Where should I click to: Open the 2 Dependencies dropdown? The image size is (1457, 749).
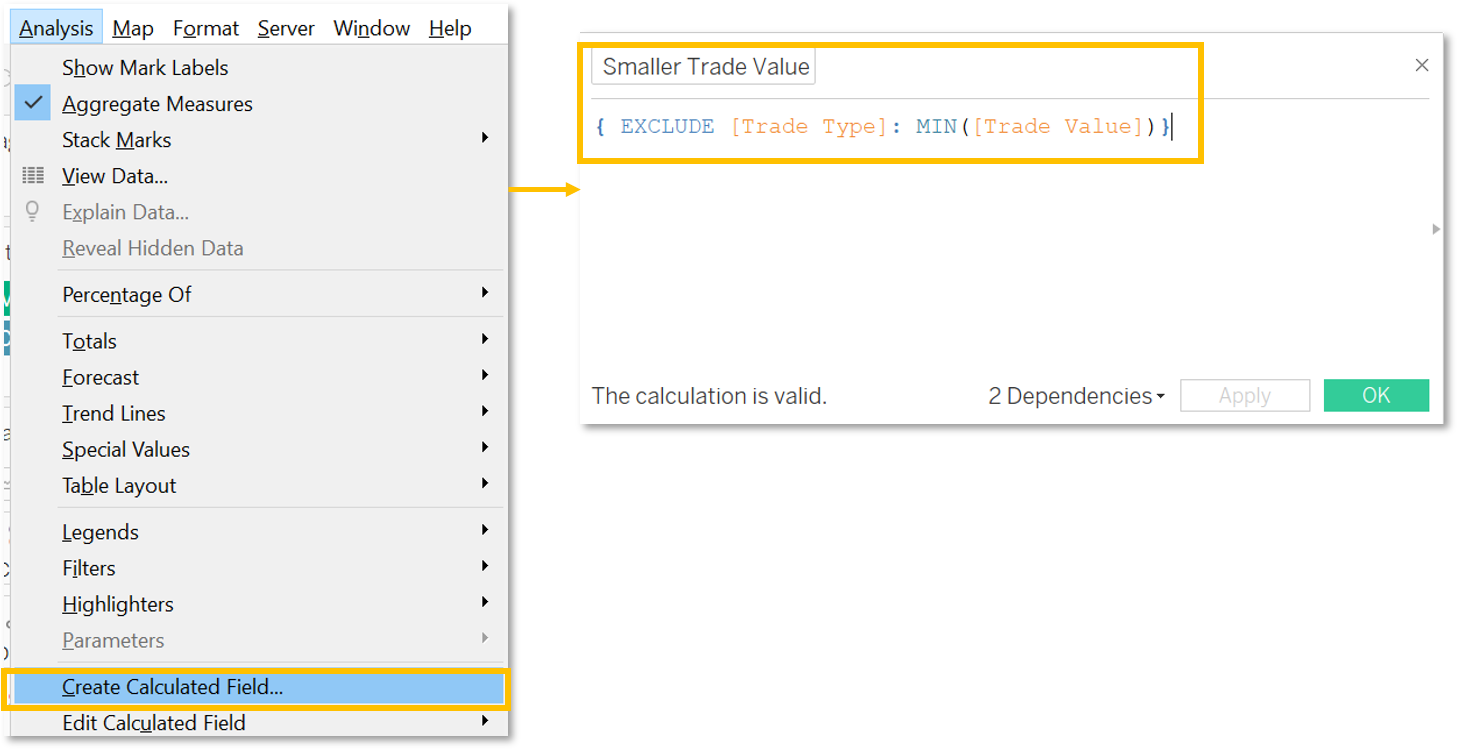[1076, 396]
